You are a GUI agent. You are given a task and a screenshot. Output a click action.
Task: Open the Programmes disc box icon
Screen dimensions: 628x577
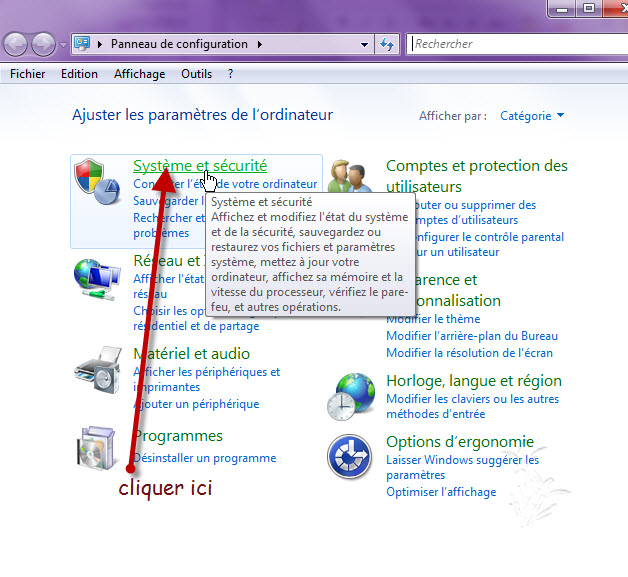(96, 448)
